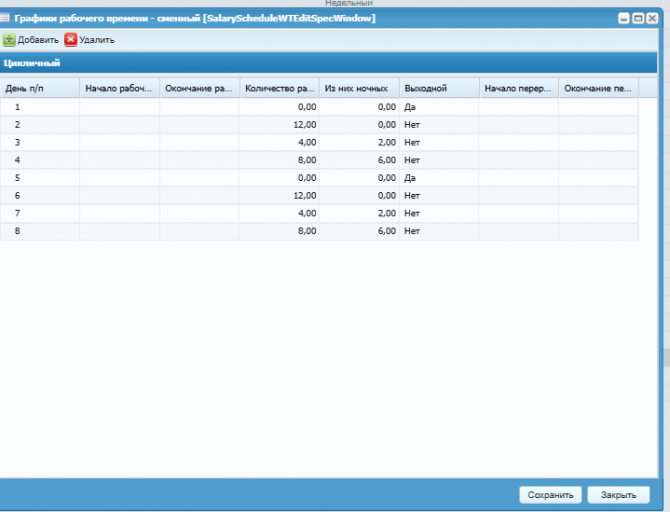Sort by the День п/п column header
Image resolution: width=670 pixels, height=512 pixels.
(40, 88)
